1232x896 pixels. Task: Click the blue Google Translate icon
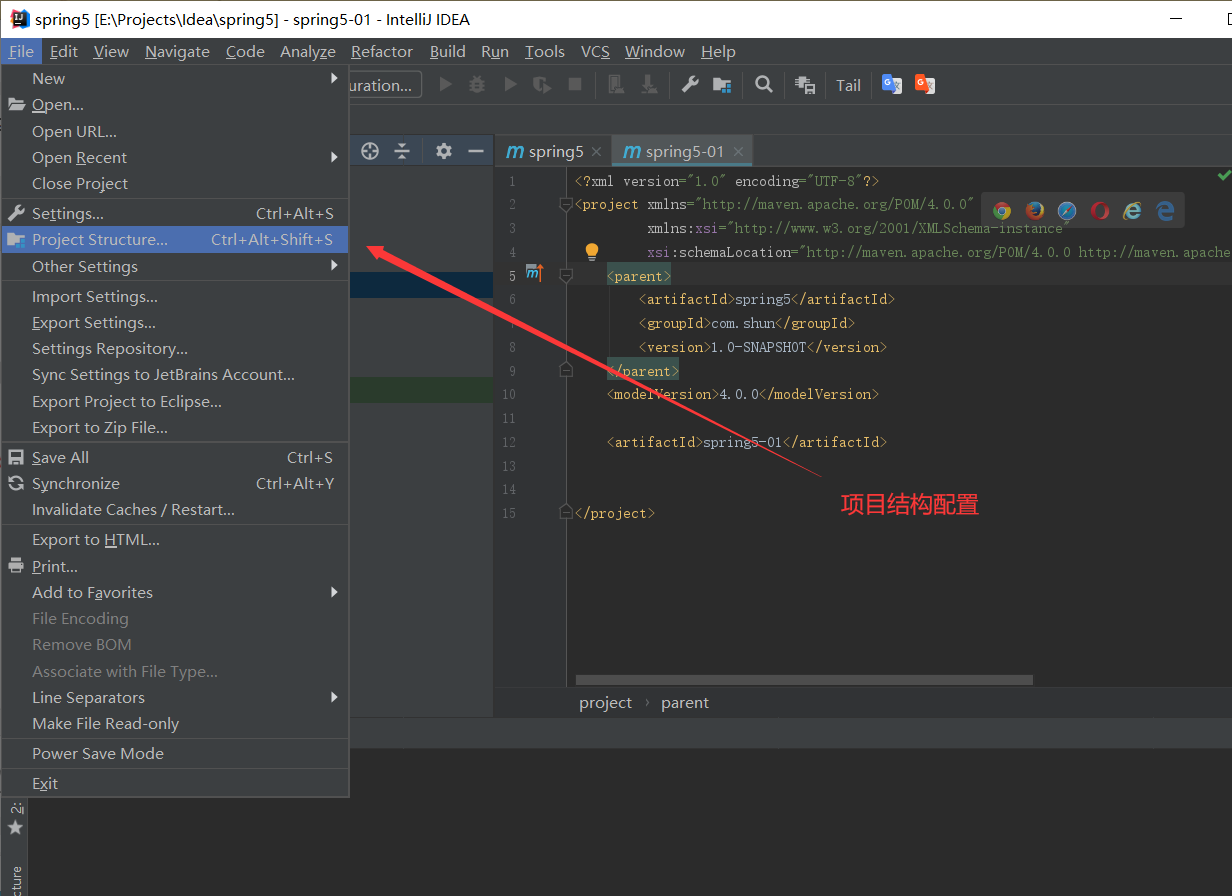pos(892,85)
